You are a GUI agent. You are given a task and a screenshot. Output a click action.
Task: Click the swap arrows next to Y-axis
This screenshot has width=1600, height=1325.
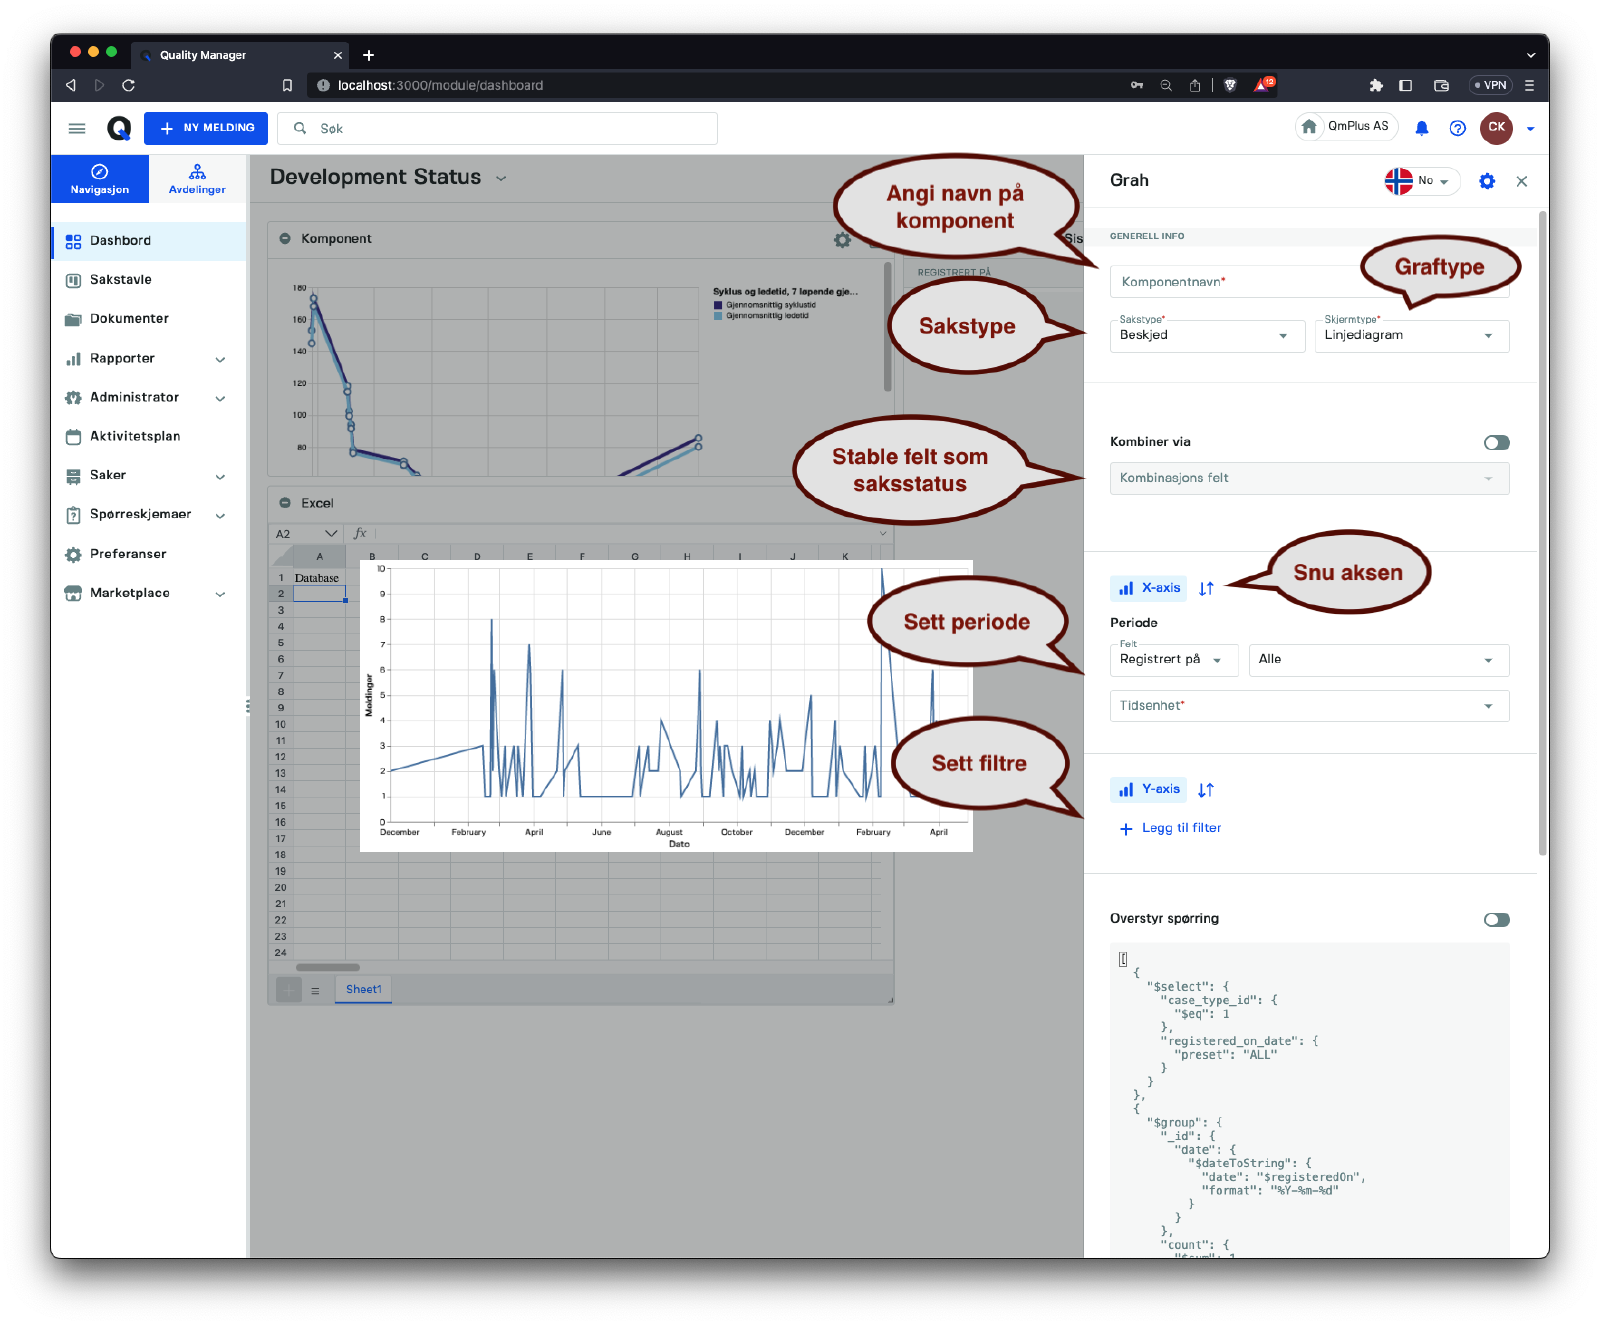(x=1206, y=790)
